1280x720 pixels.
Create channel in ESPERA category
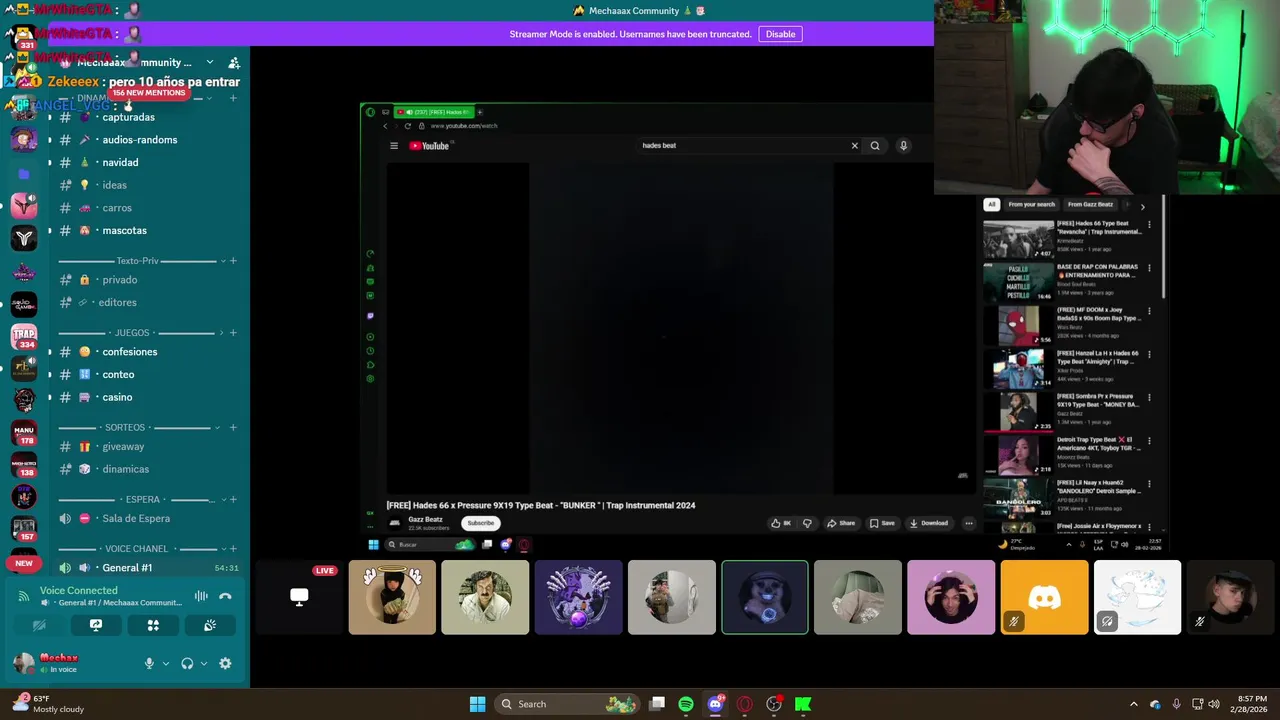click(x=233, y=499)
